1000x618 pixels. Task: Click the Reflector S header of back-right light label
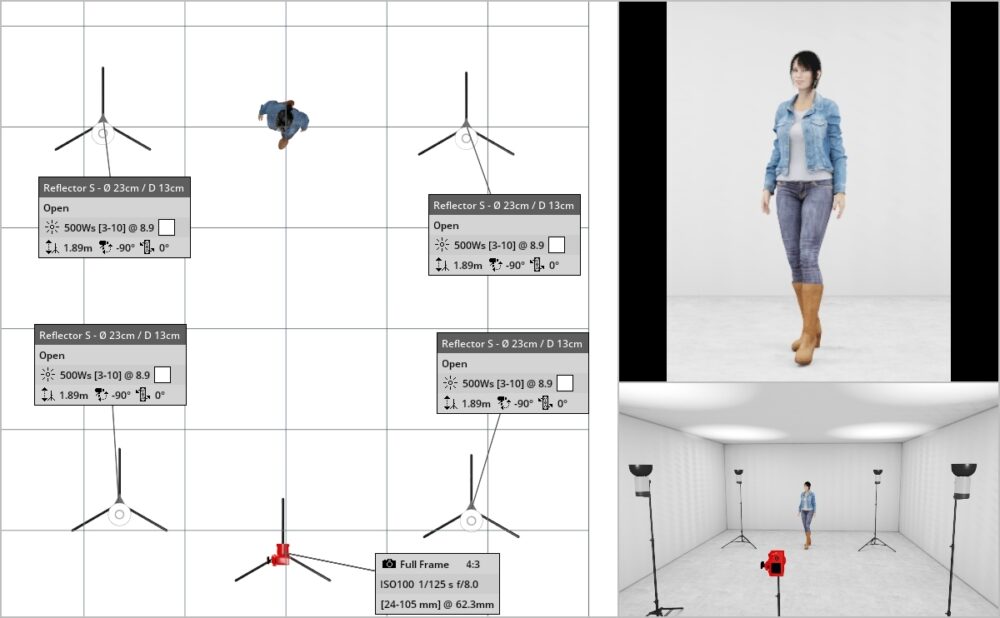tap(504, 205)
